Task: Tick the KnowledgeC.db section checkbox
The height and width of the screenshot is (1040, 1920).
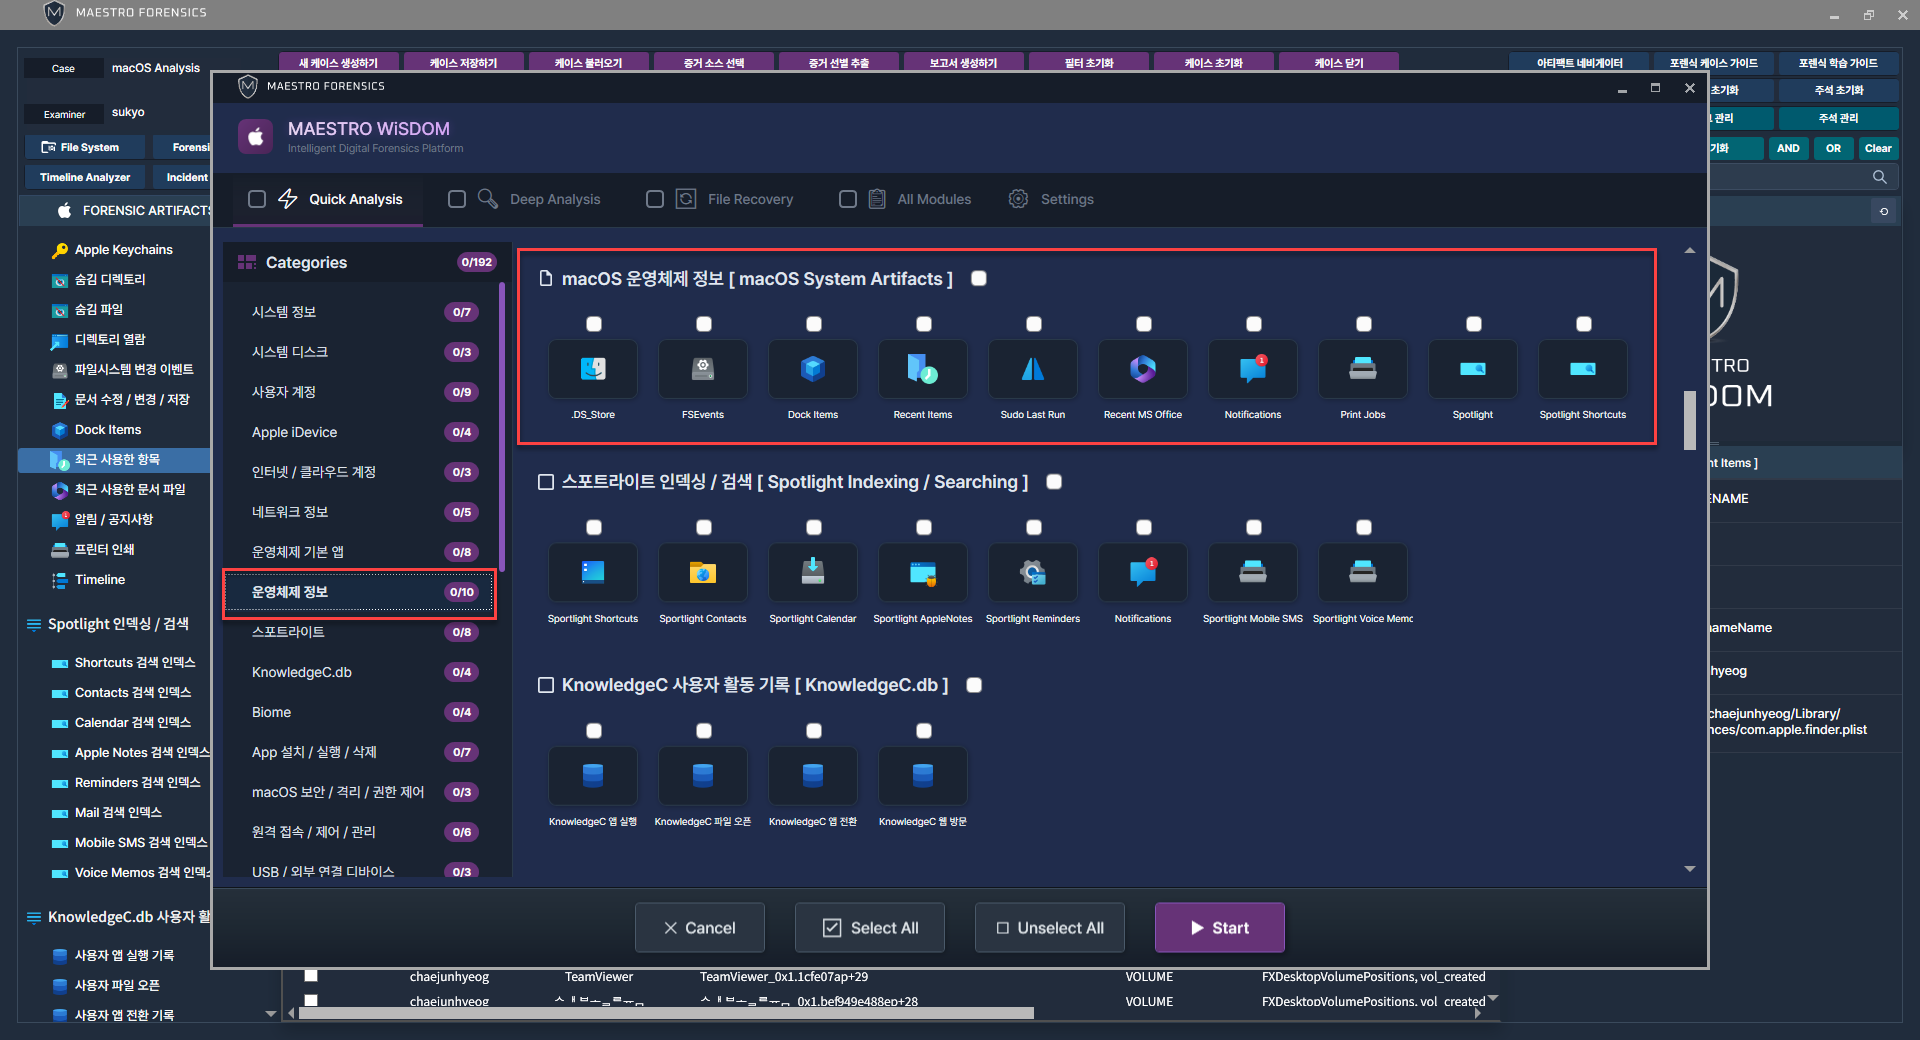Action: (x=974, y=685)
